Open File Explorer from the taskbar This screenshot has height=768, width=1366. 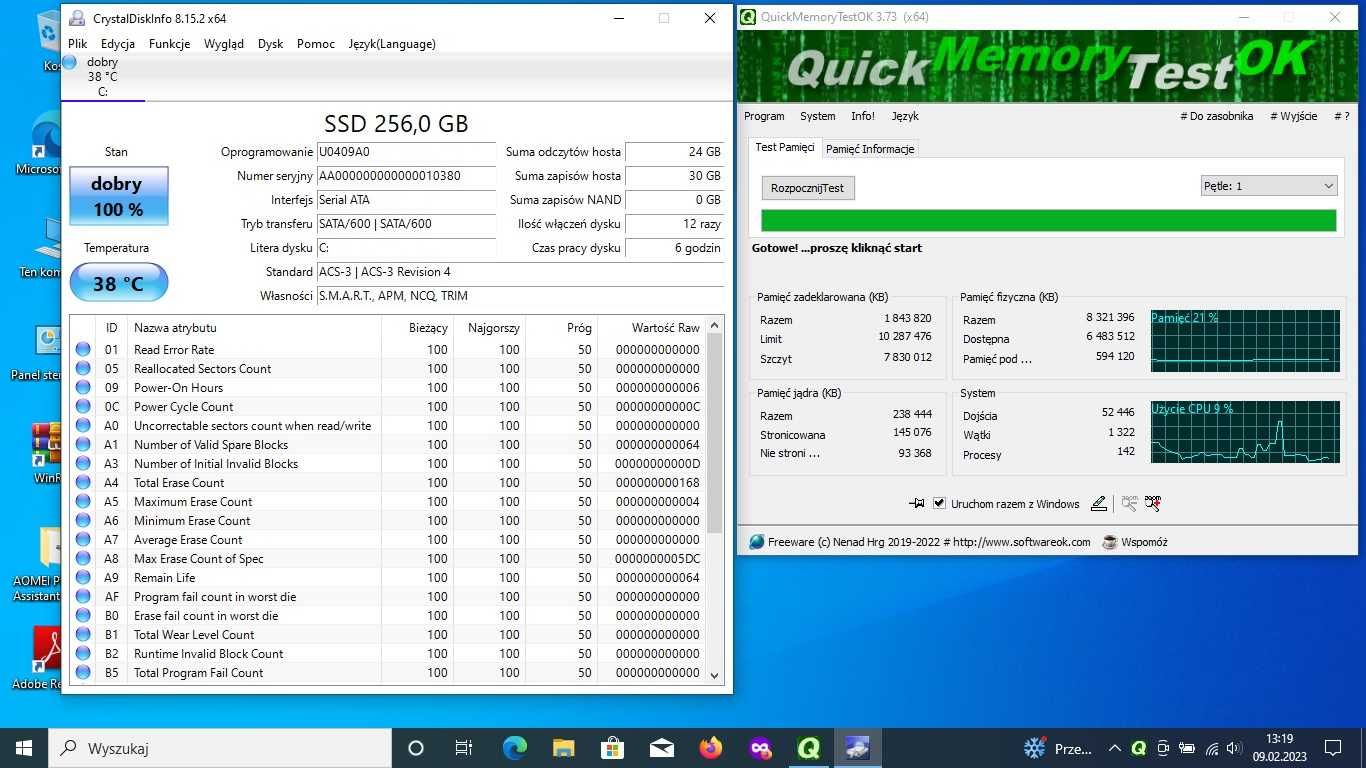pyautogui.click(x=563, y=748)
